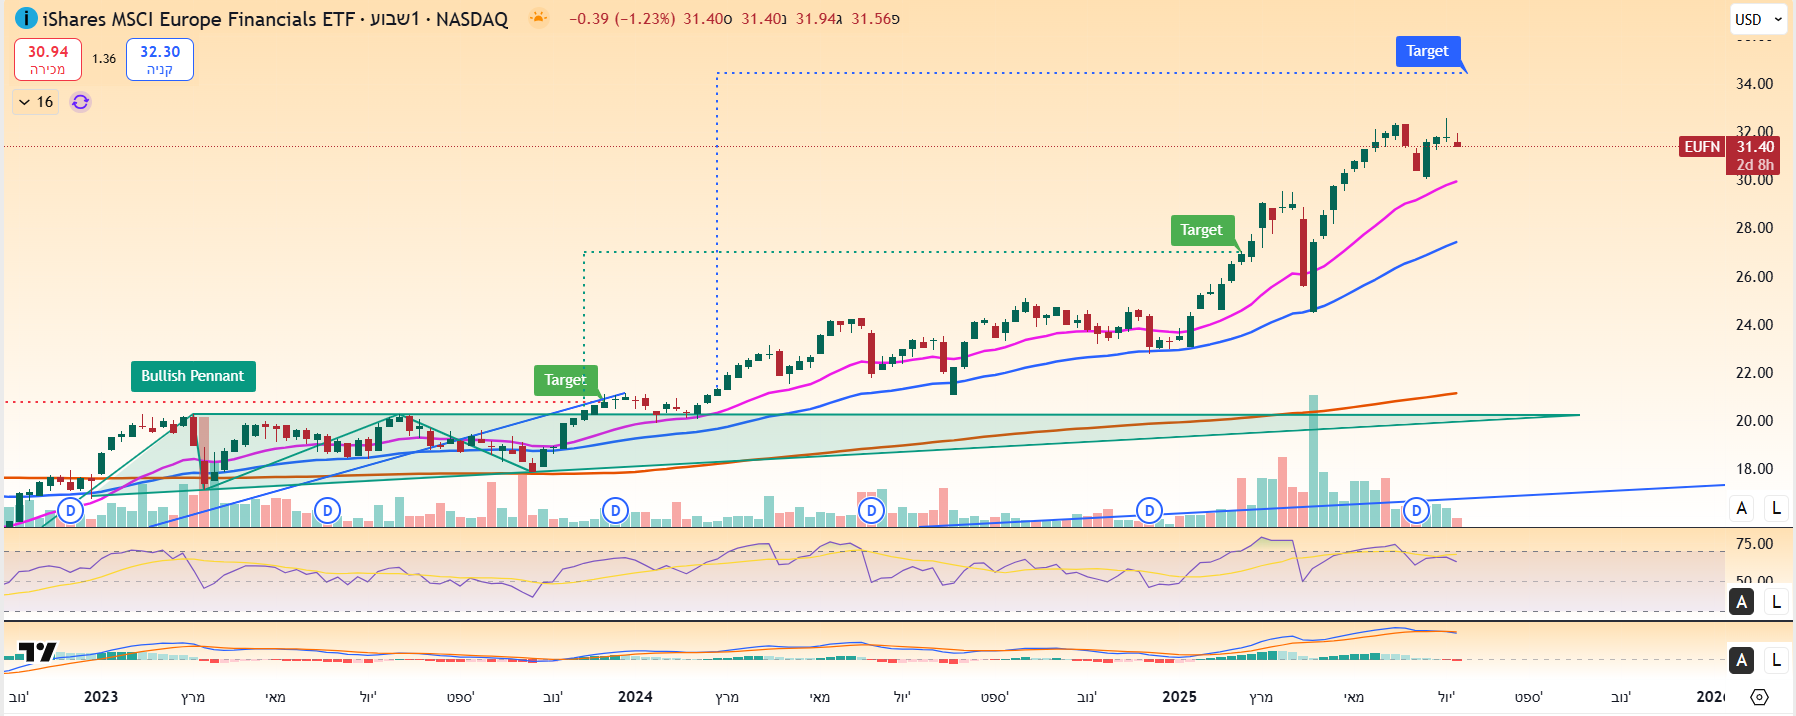
Task: Collapse the indicators list showing 16
Action: pos(36,102)
